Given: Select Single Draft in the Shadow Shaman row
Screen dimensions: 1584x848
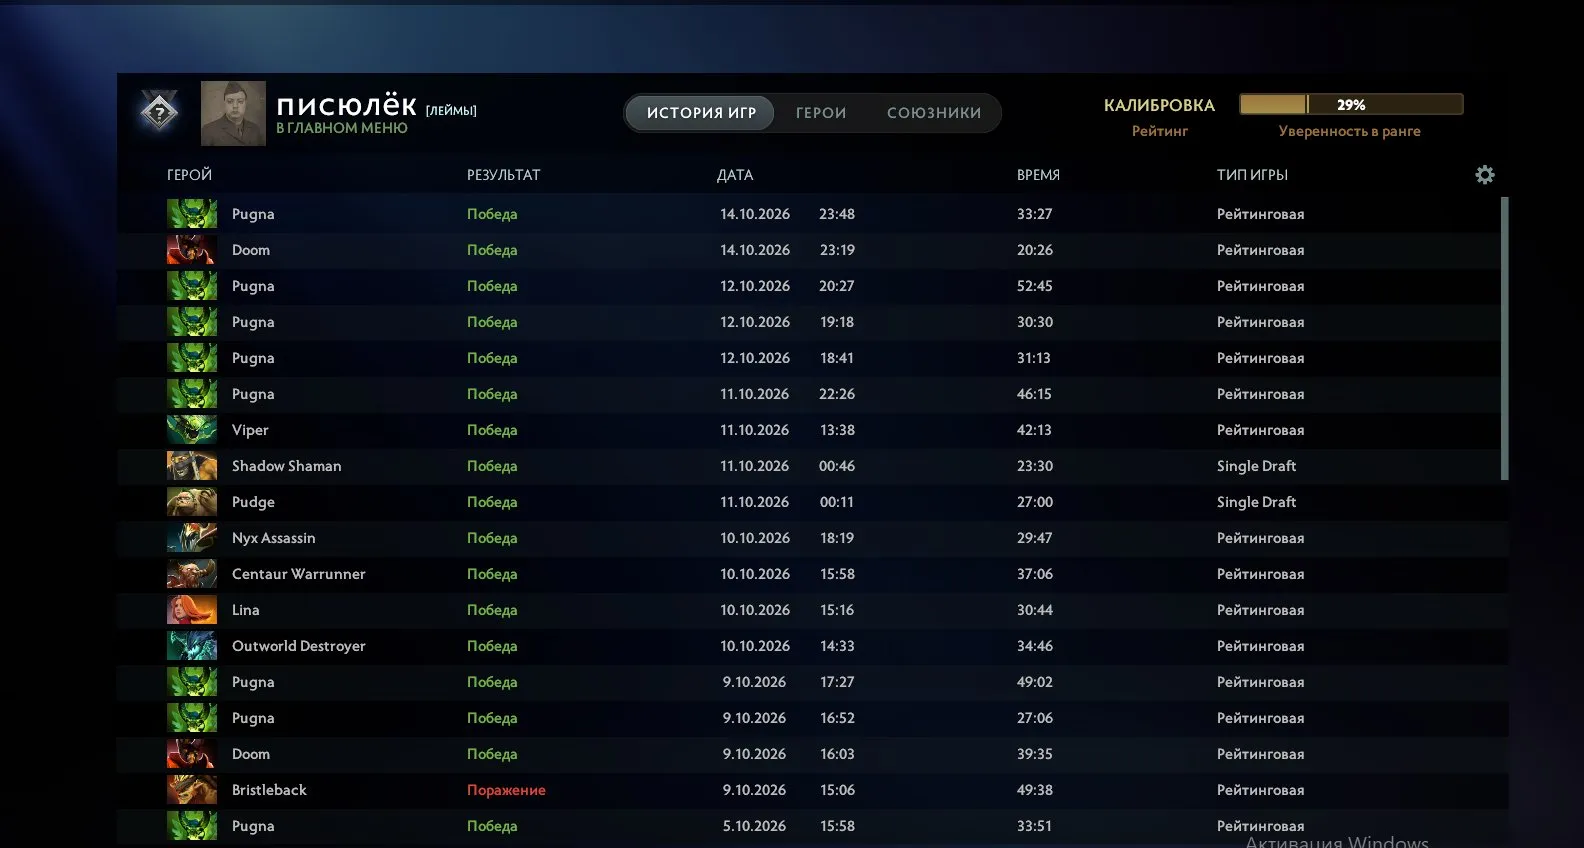Looking at the screenshot, I should tap(1256, 466).
